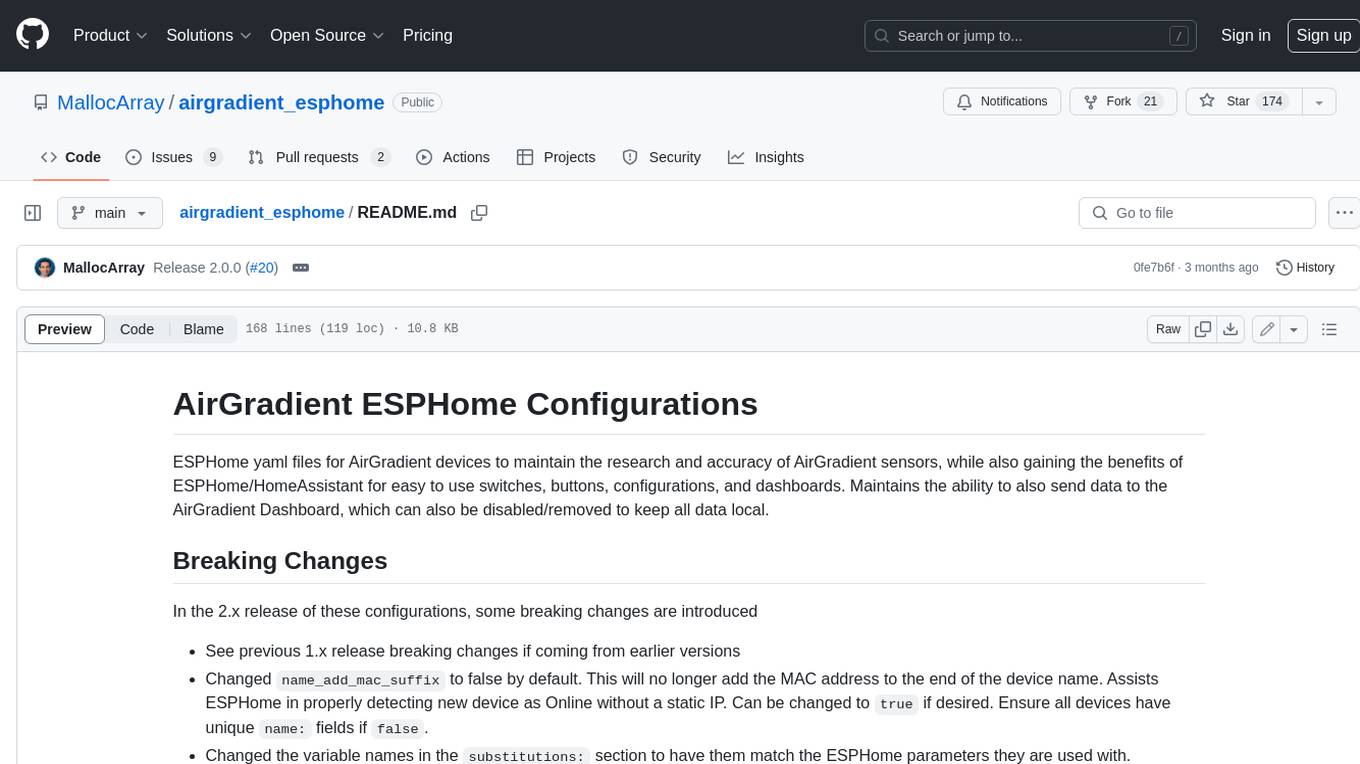Open the pull request #20 link
This screenshot has width=1360, height=764.
[x=261, y=268]
